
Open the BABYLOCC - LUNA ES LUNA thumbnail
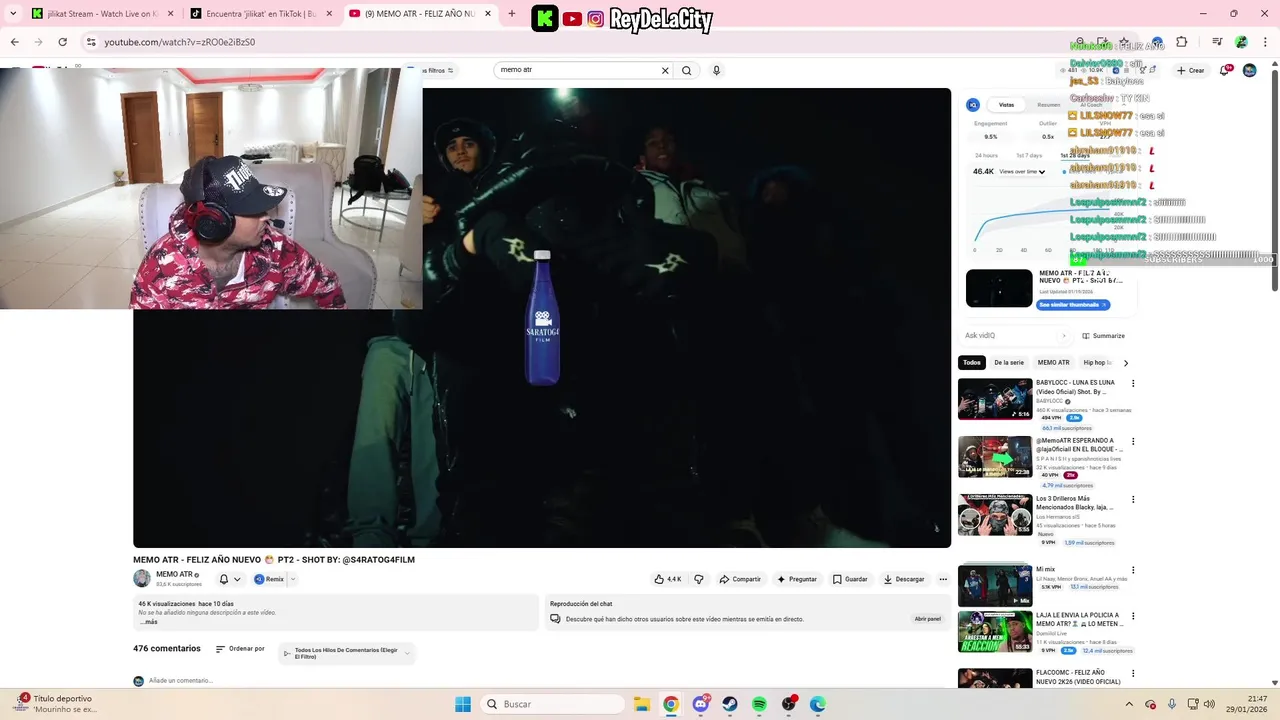pyautogui.click(x=995, y=399)
